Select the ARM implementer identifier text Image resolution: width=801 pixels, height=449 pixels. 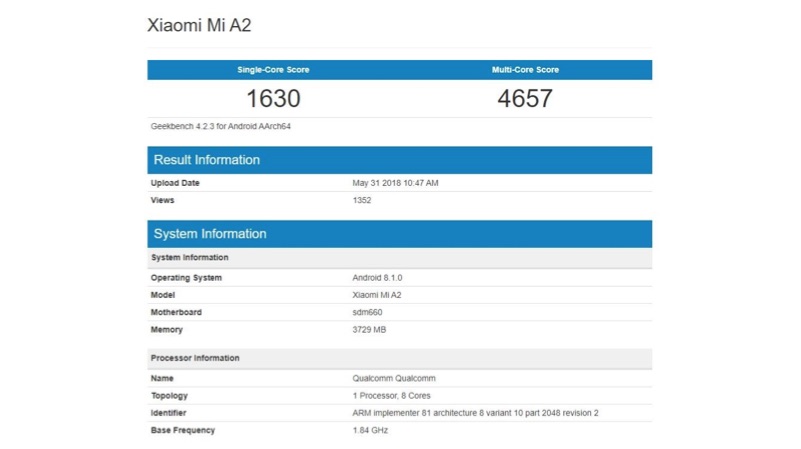click(475, 413)
